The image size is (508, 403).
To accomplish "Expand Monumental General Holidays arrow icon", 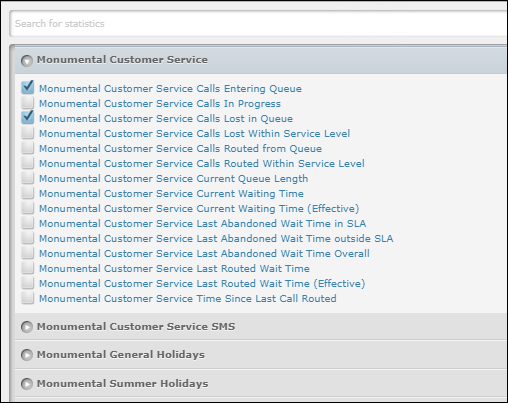I will coord(27,355).
